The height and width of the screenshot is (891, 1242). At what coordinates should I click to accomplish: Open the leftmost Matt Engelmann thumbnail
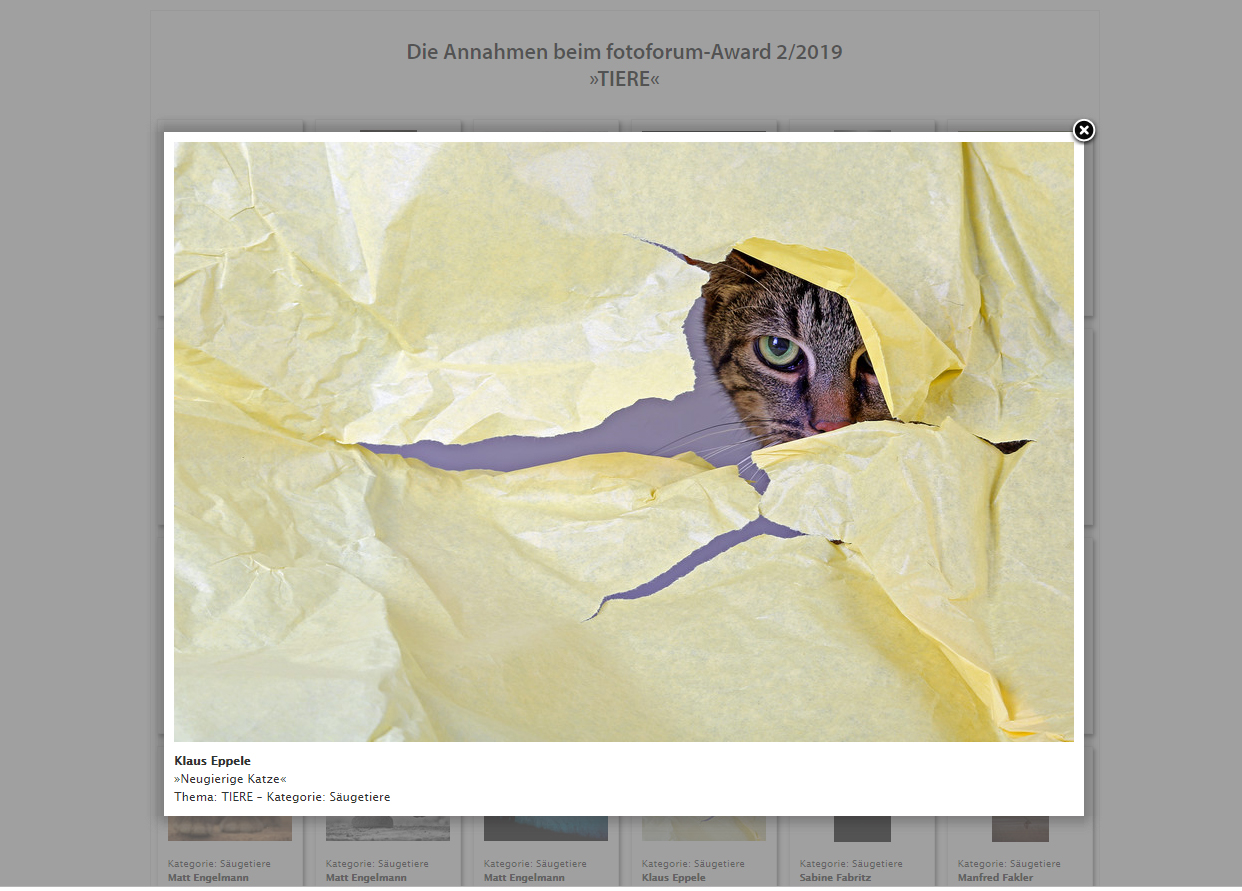pyautogui.click(x=230, y=829)
